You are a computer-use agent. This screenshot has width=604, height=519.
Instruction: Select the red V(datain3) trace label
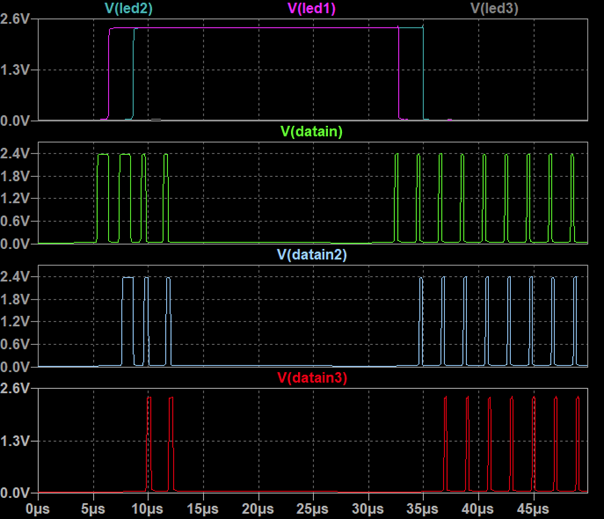pos(311,377)
